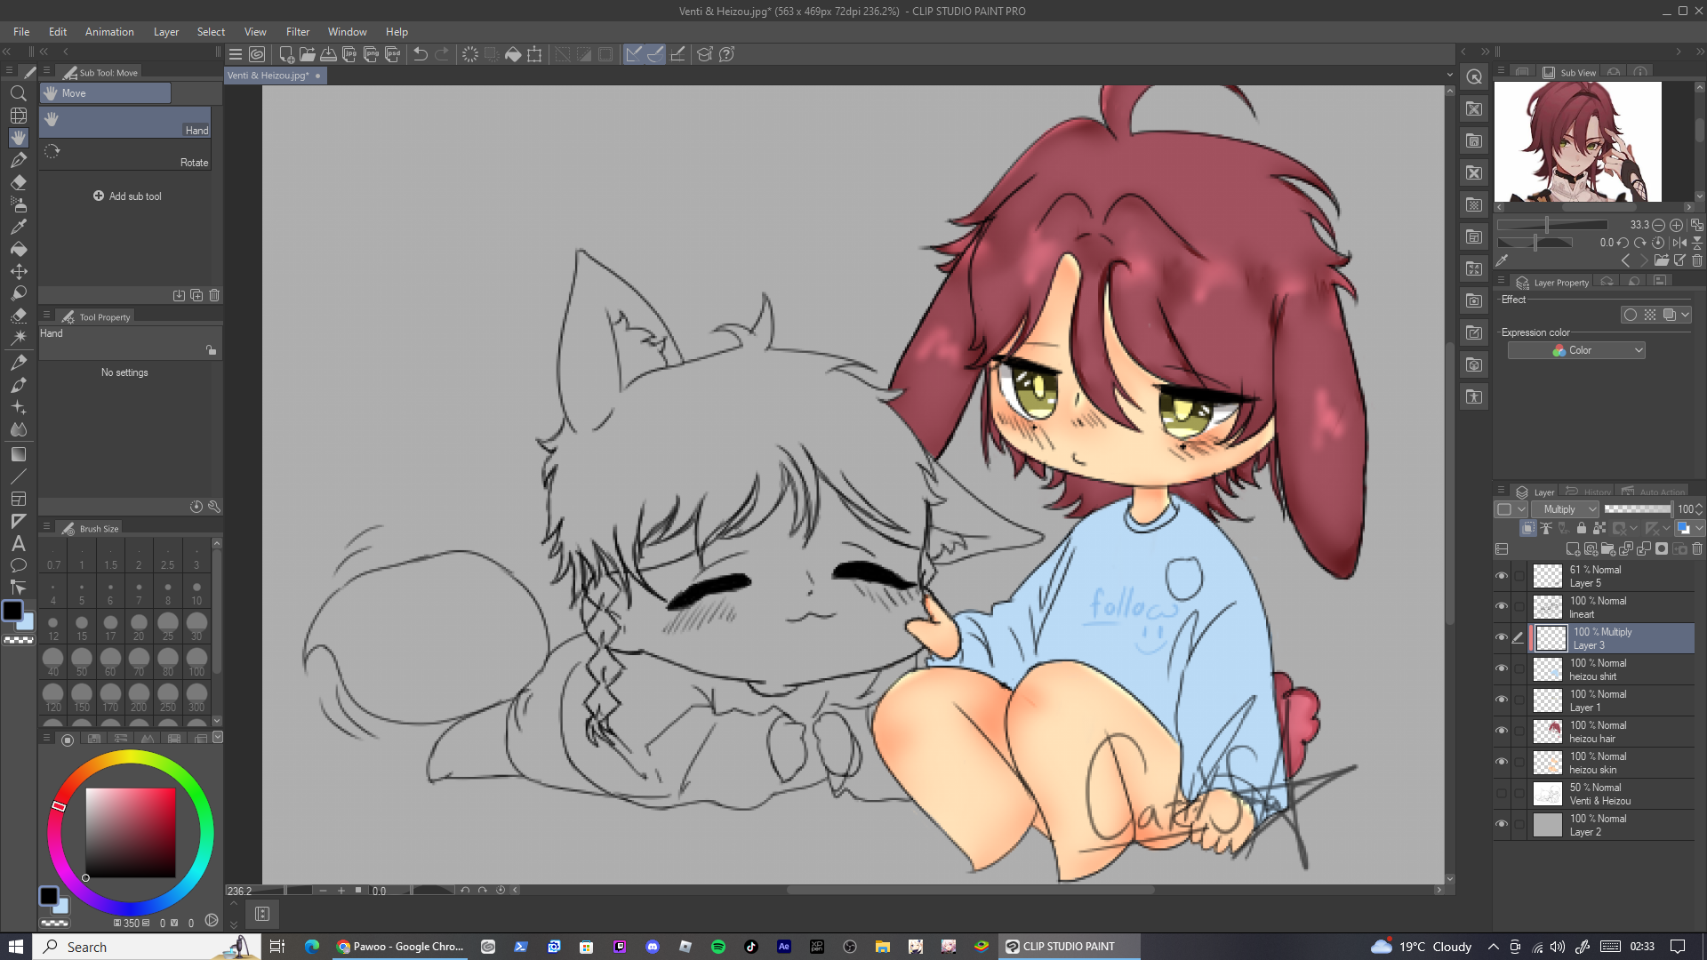This screenshot has width=1707, height=960.
Task: Show the Venti & Heizou layer
Action: tap(1501, 794)
